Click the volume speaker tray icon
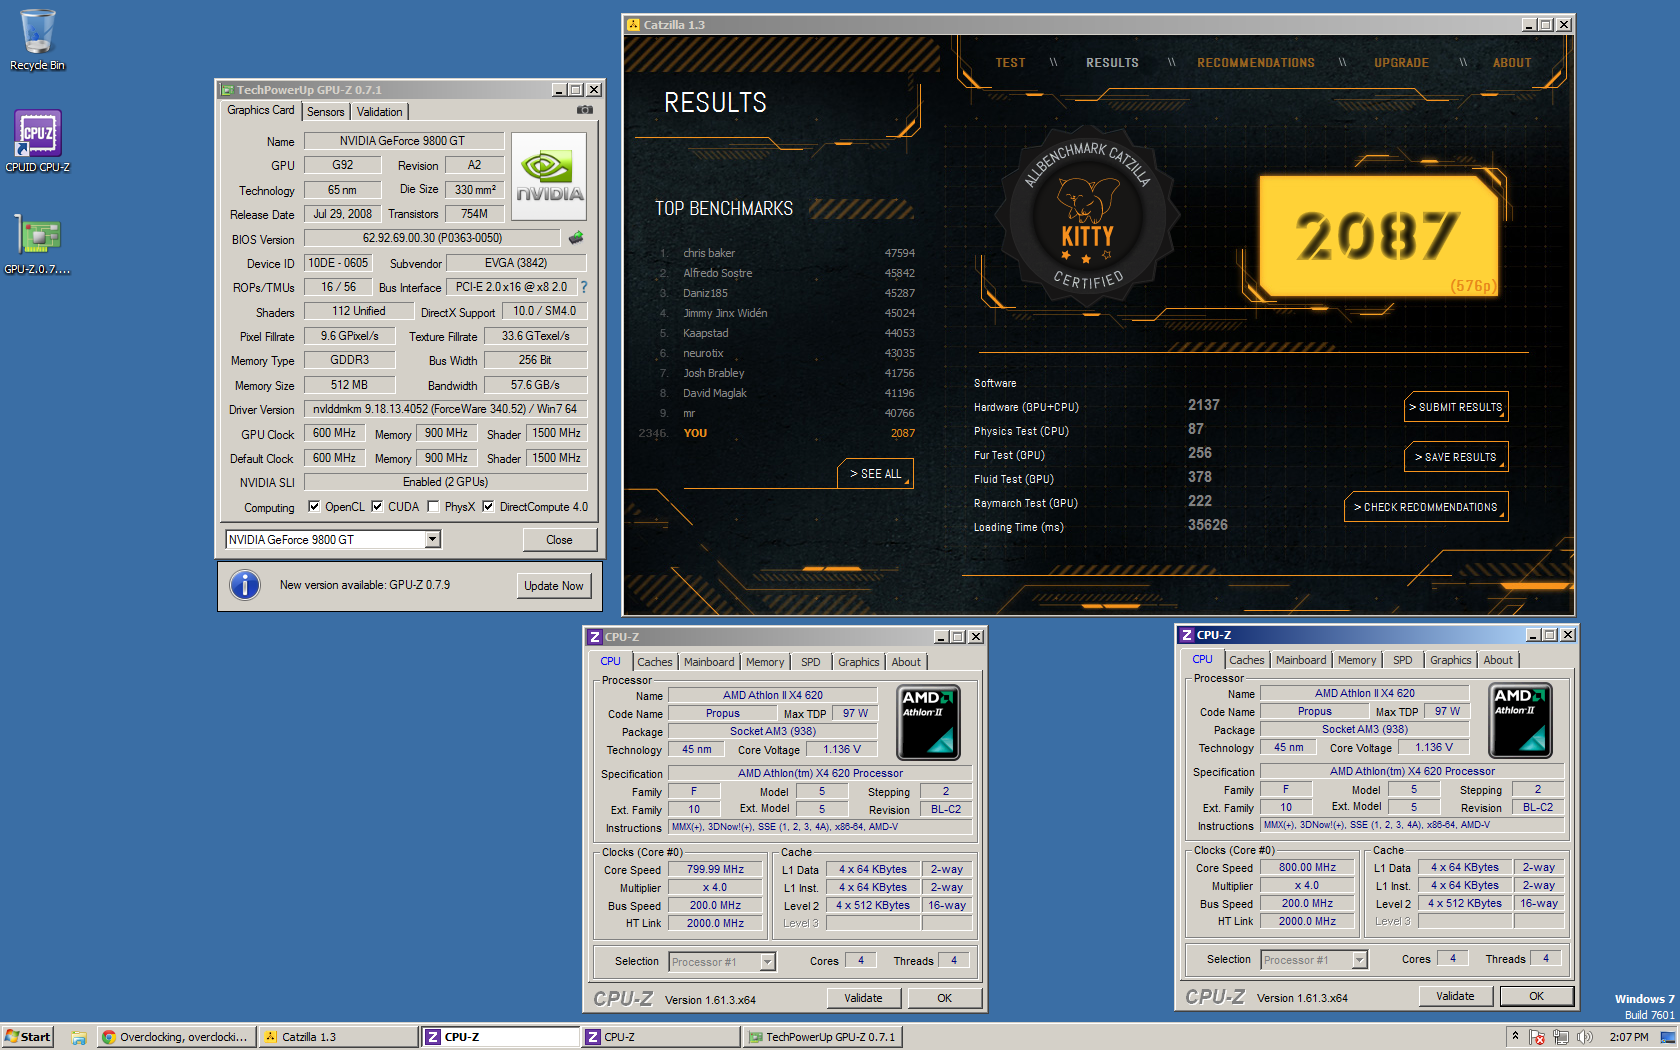 coord(1584,1037)
